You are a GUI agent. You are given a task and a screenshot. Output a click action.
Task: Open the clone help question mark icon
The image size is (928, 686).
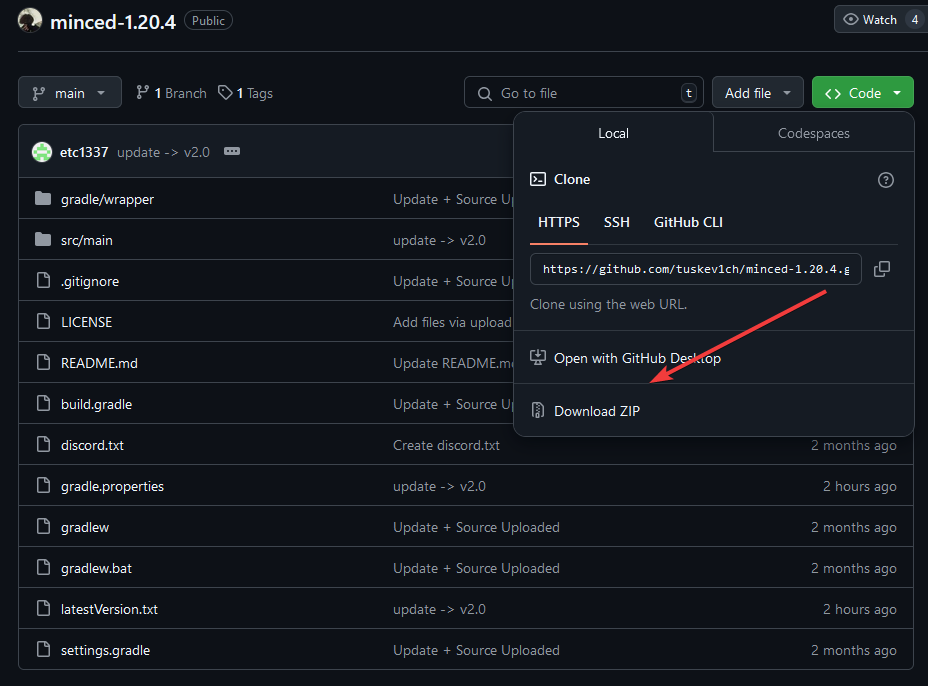tap(885, 180)
